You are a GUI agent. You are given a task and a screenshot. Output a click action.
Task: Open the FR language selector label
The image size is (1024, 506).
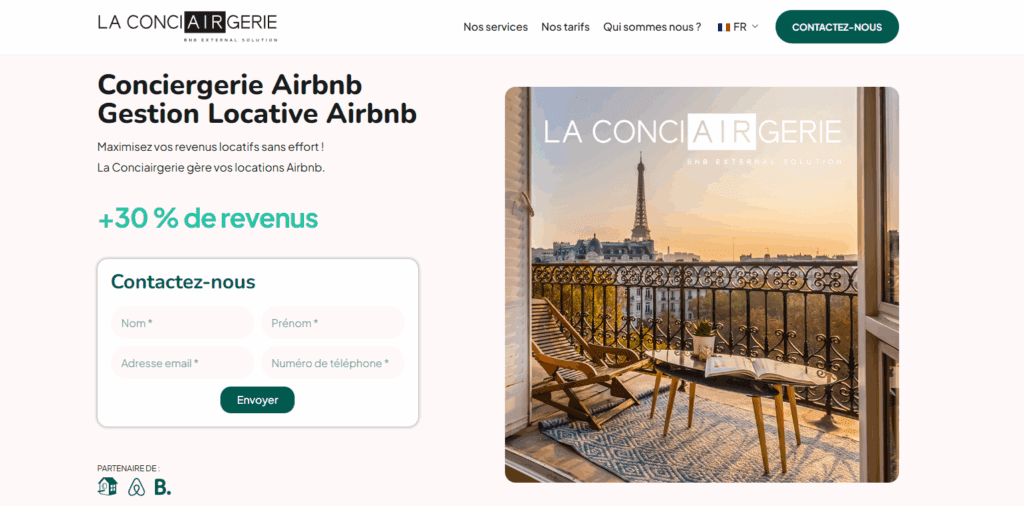click(740, 27)
